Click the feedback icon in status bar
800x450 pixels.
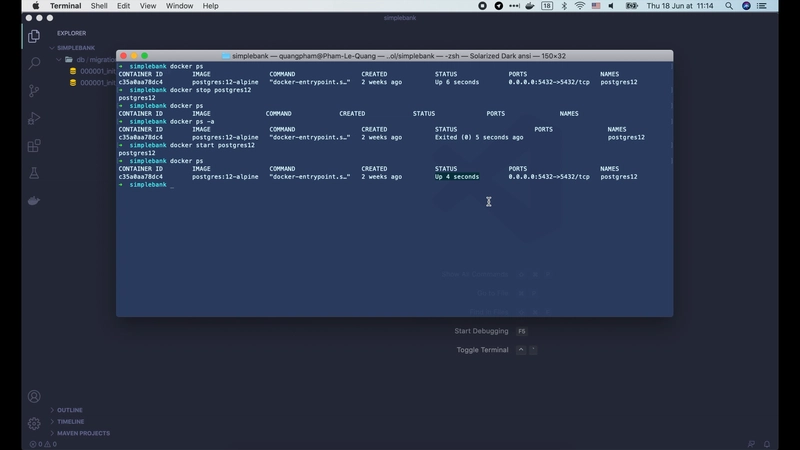click(x=751, y=444)
